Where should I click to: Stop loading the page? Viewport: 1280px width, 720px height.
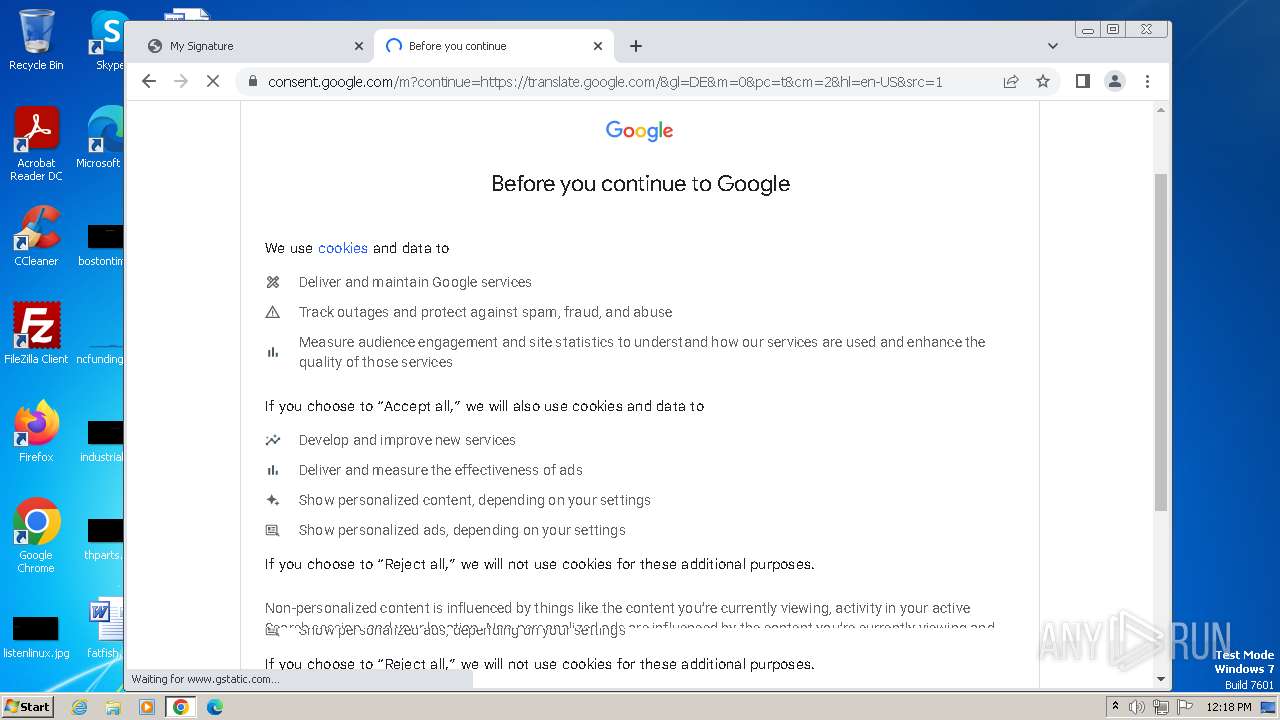[x=212, y=81]
